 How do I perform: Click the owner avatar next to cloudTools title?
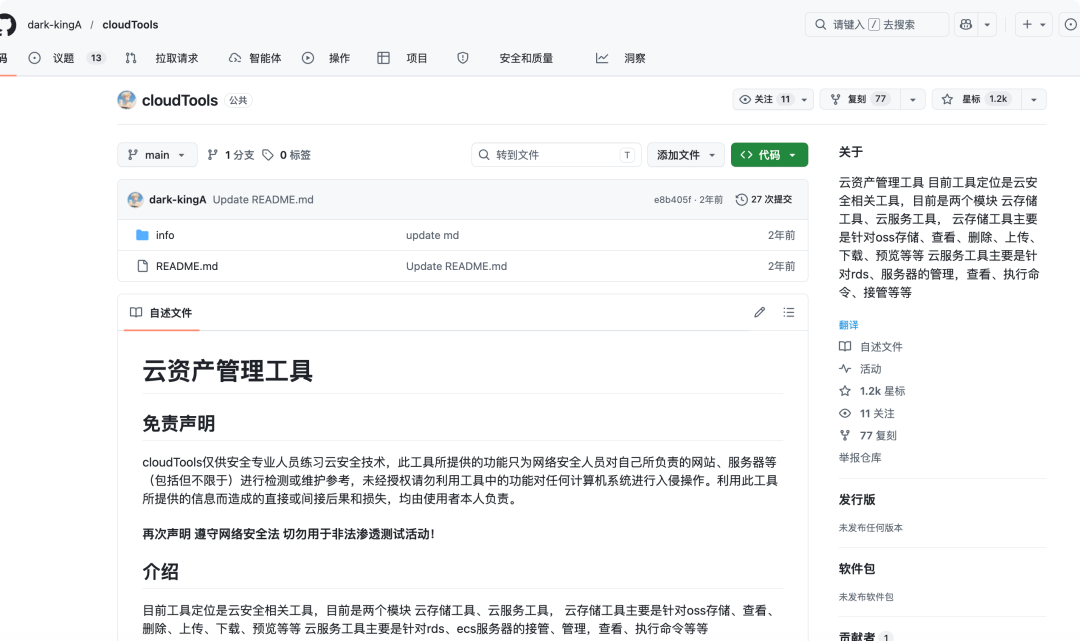point(127,100)
